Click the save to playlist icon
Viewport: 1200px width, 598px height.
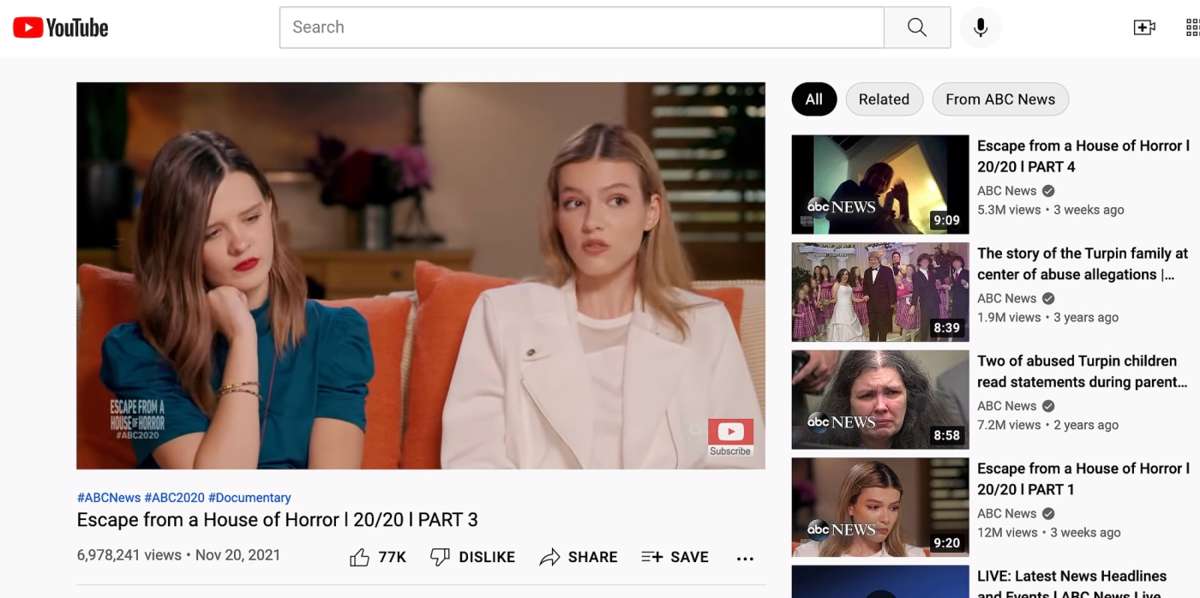[x=652, y=557]
